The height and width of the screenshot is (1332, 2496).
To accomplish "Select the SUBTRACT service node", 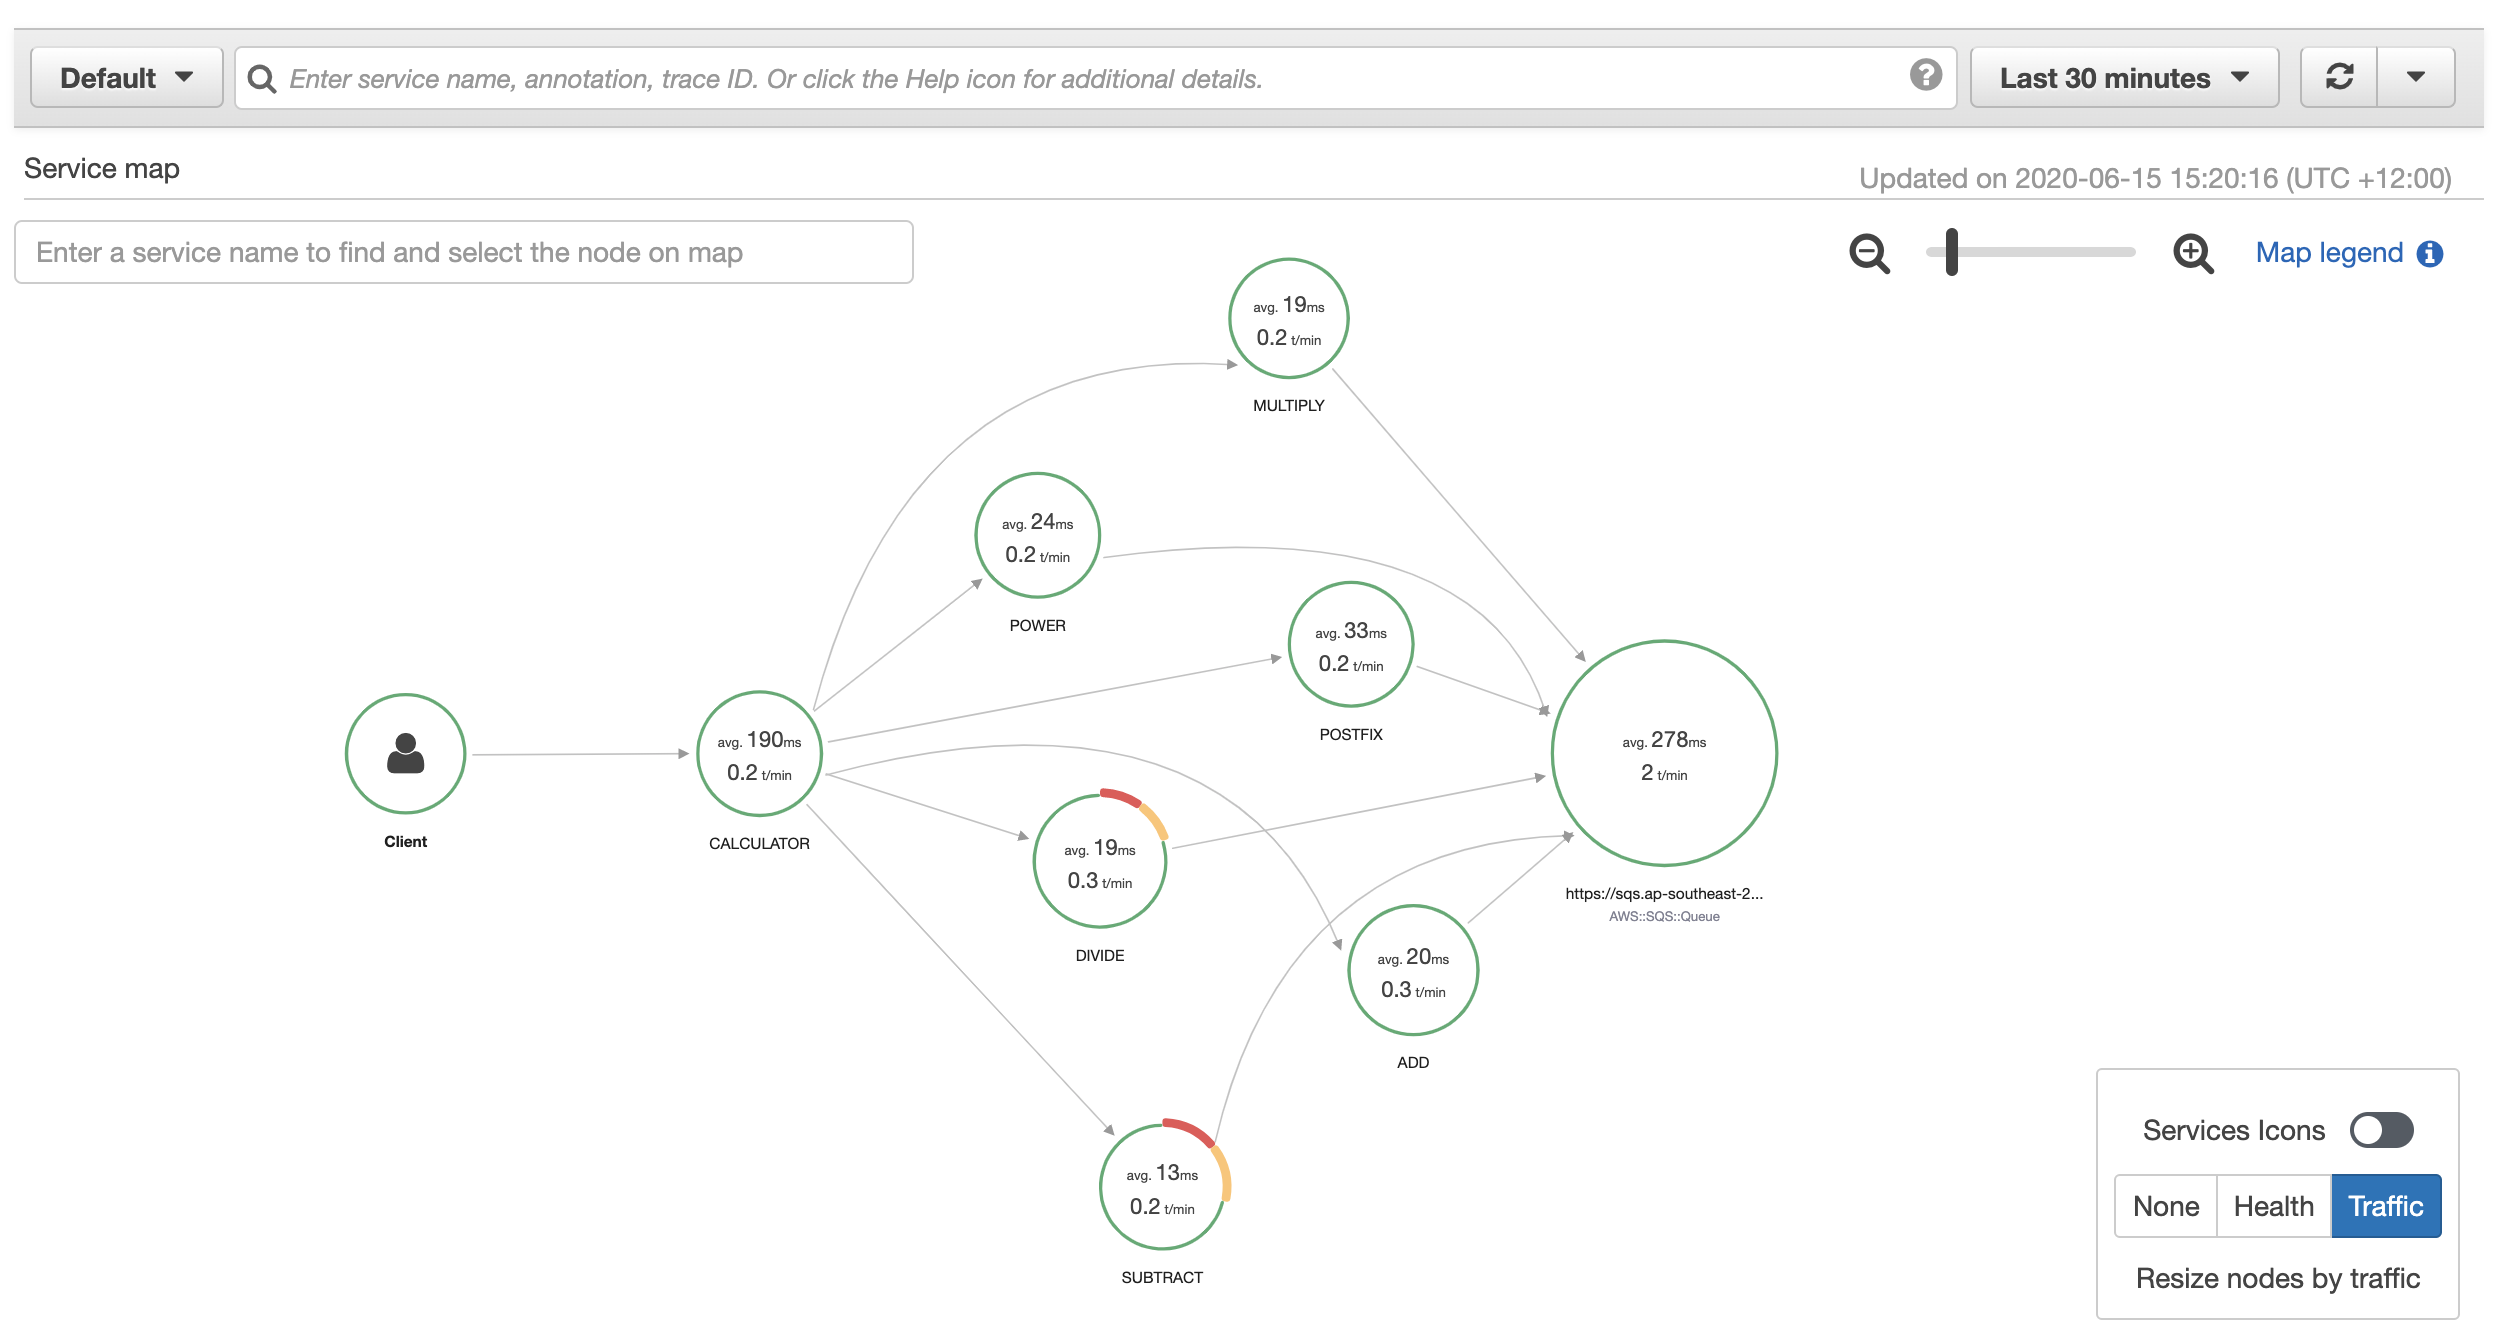I will tap(1161, 1188).
